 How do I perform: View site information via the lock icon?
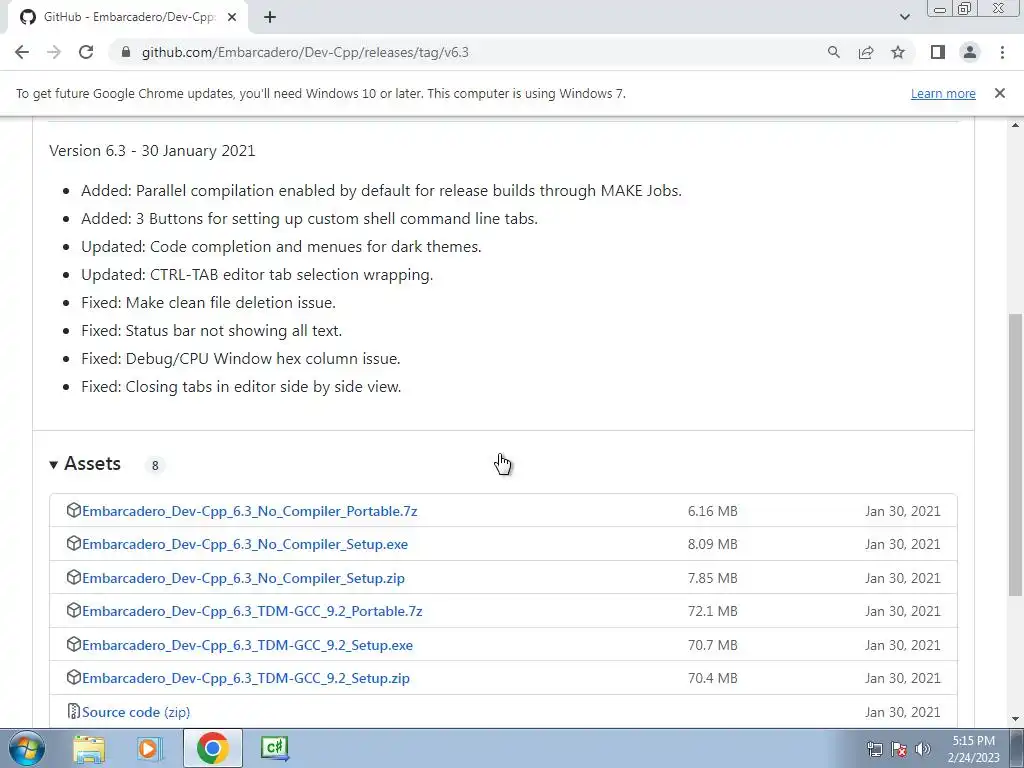tap(126, 52)
